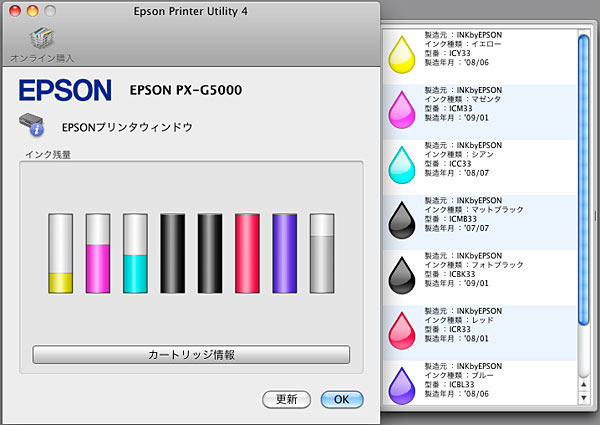Select the cyan ink level bar

point(135,254)
